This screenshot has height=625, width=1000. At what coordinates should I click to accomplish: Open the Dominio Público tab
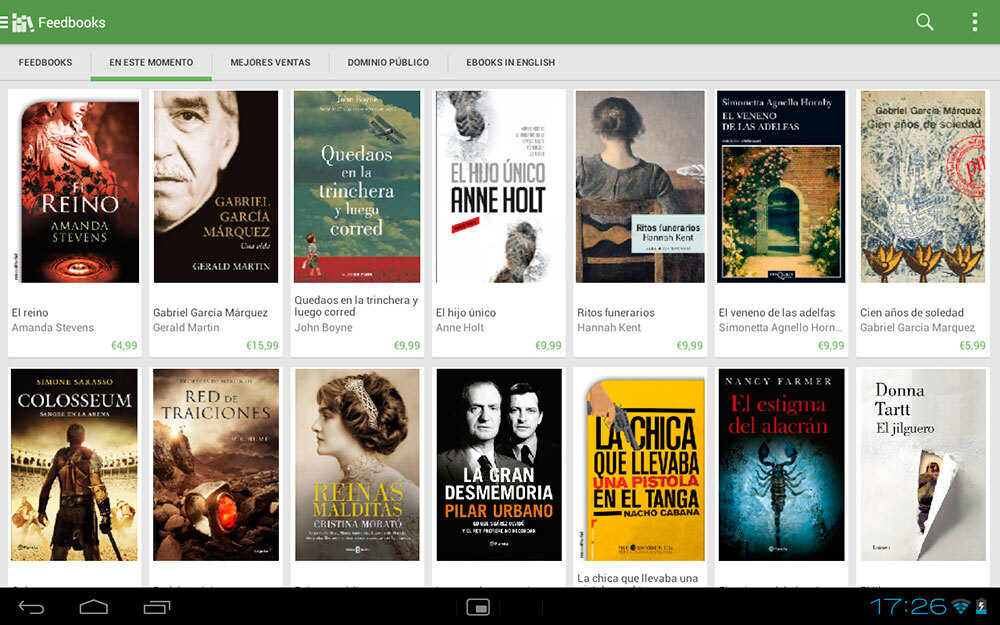(388, 62)
